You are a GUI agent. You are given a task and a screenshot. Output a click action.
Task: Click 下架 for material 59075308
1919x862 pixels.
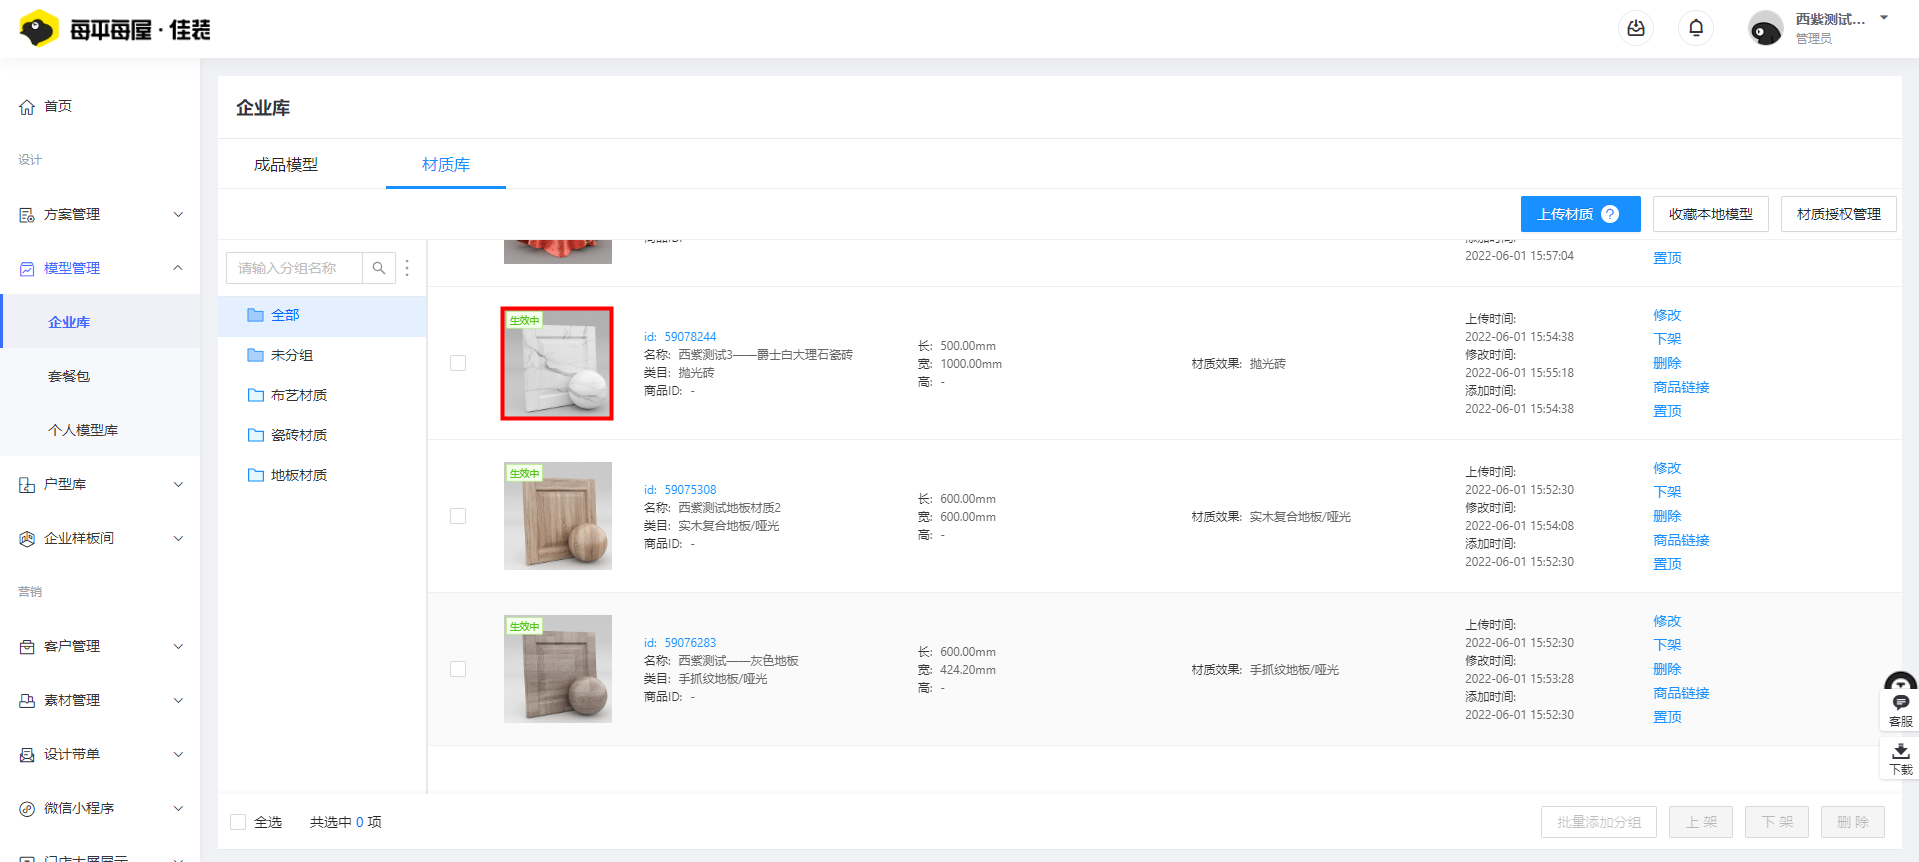click(x=1667, y=492)
